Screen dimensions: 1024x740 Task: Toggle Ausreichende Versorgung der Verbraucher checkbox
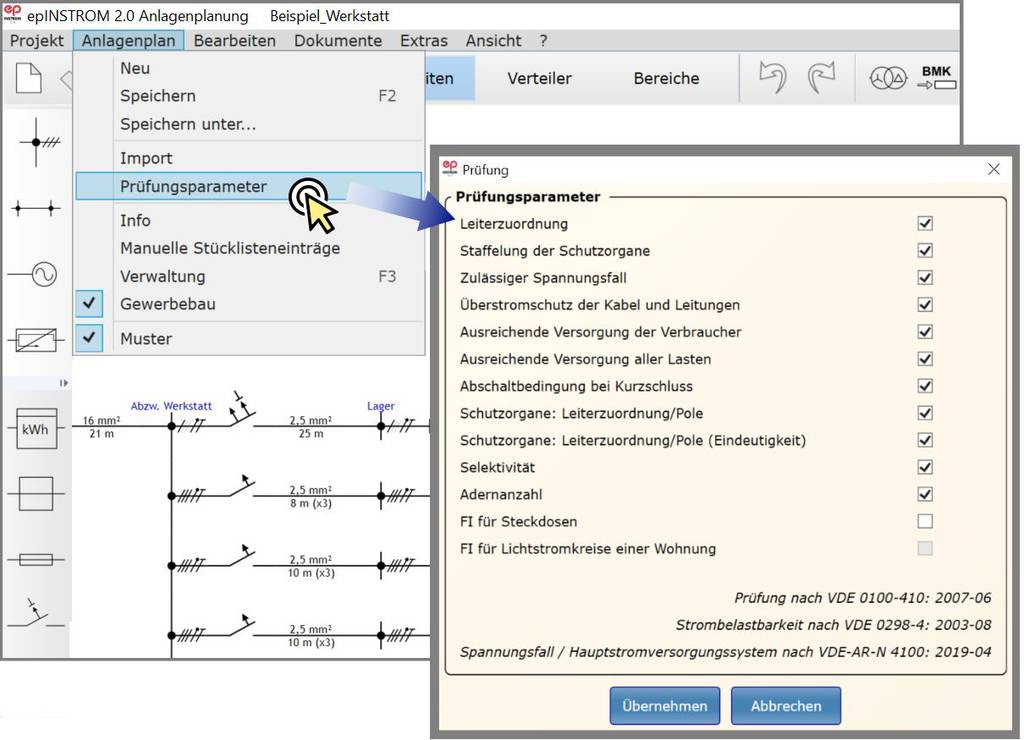click(925, 332)
